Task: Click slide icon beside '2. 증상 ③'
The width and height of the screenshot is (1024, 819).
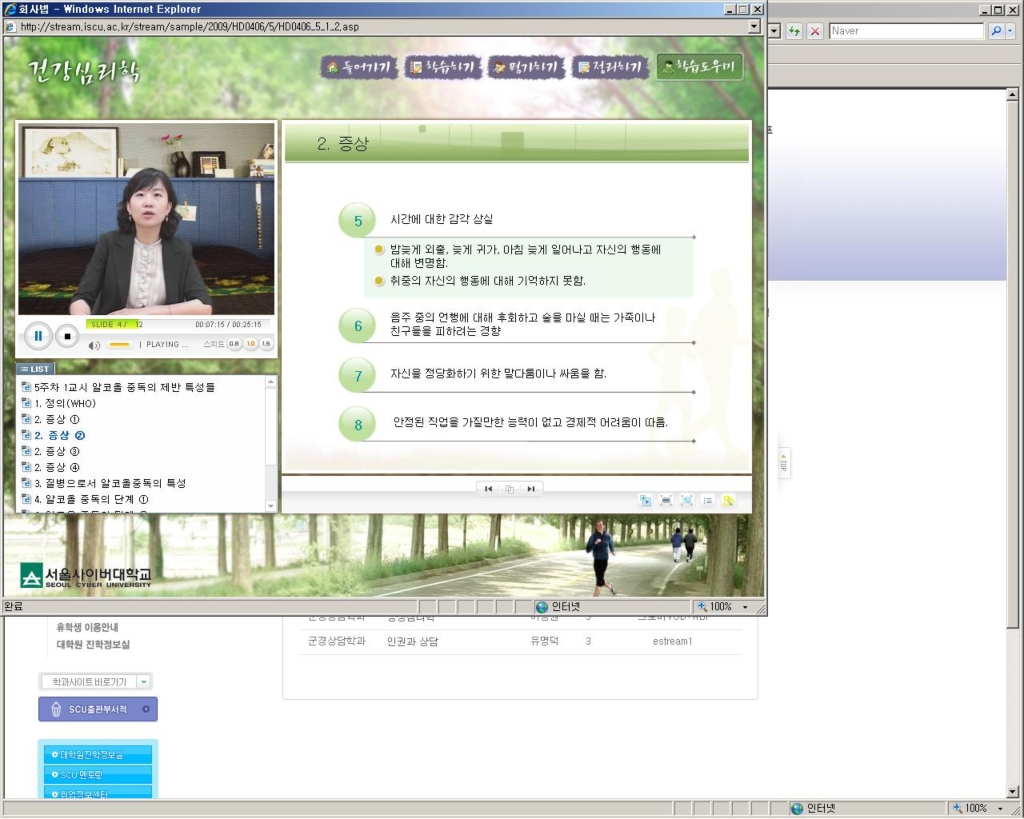Action: [x=26, y=451]
